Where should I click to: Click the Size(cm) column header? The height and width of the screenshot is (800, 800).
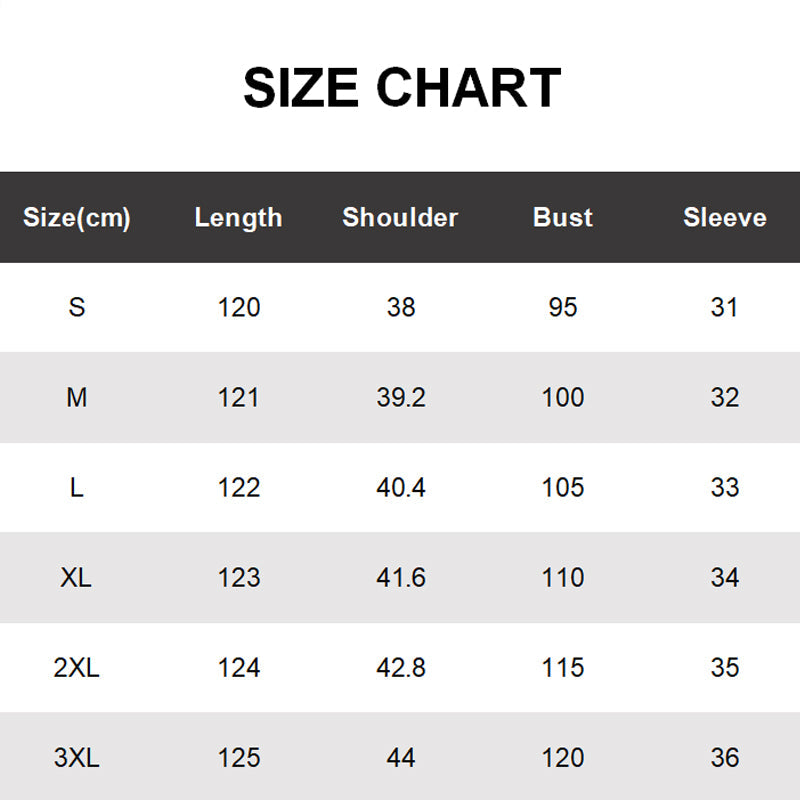coord(77,217)
